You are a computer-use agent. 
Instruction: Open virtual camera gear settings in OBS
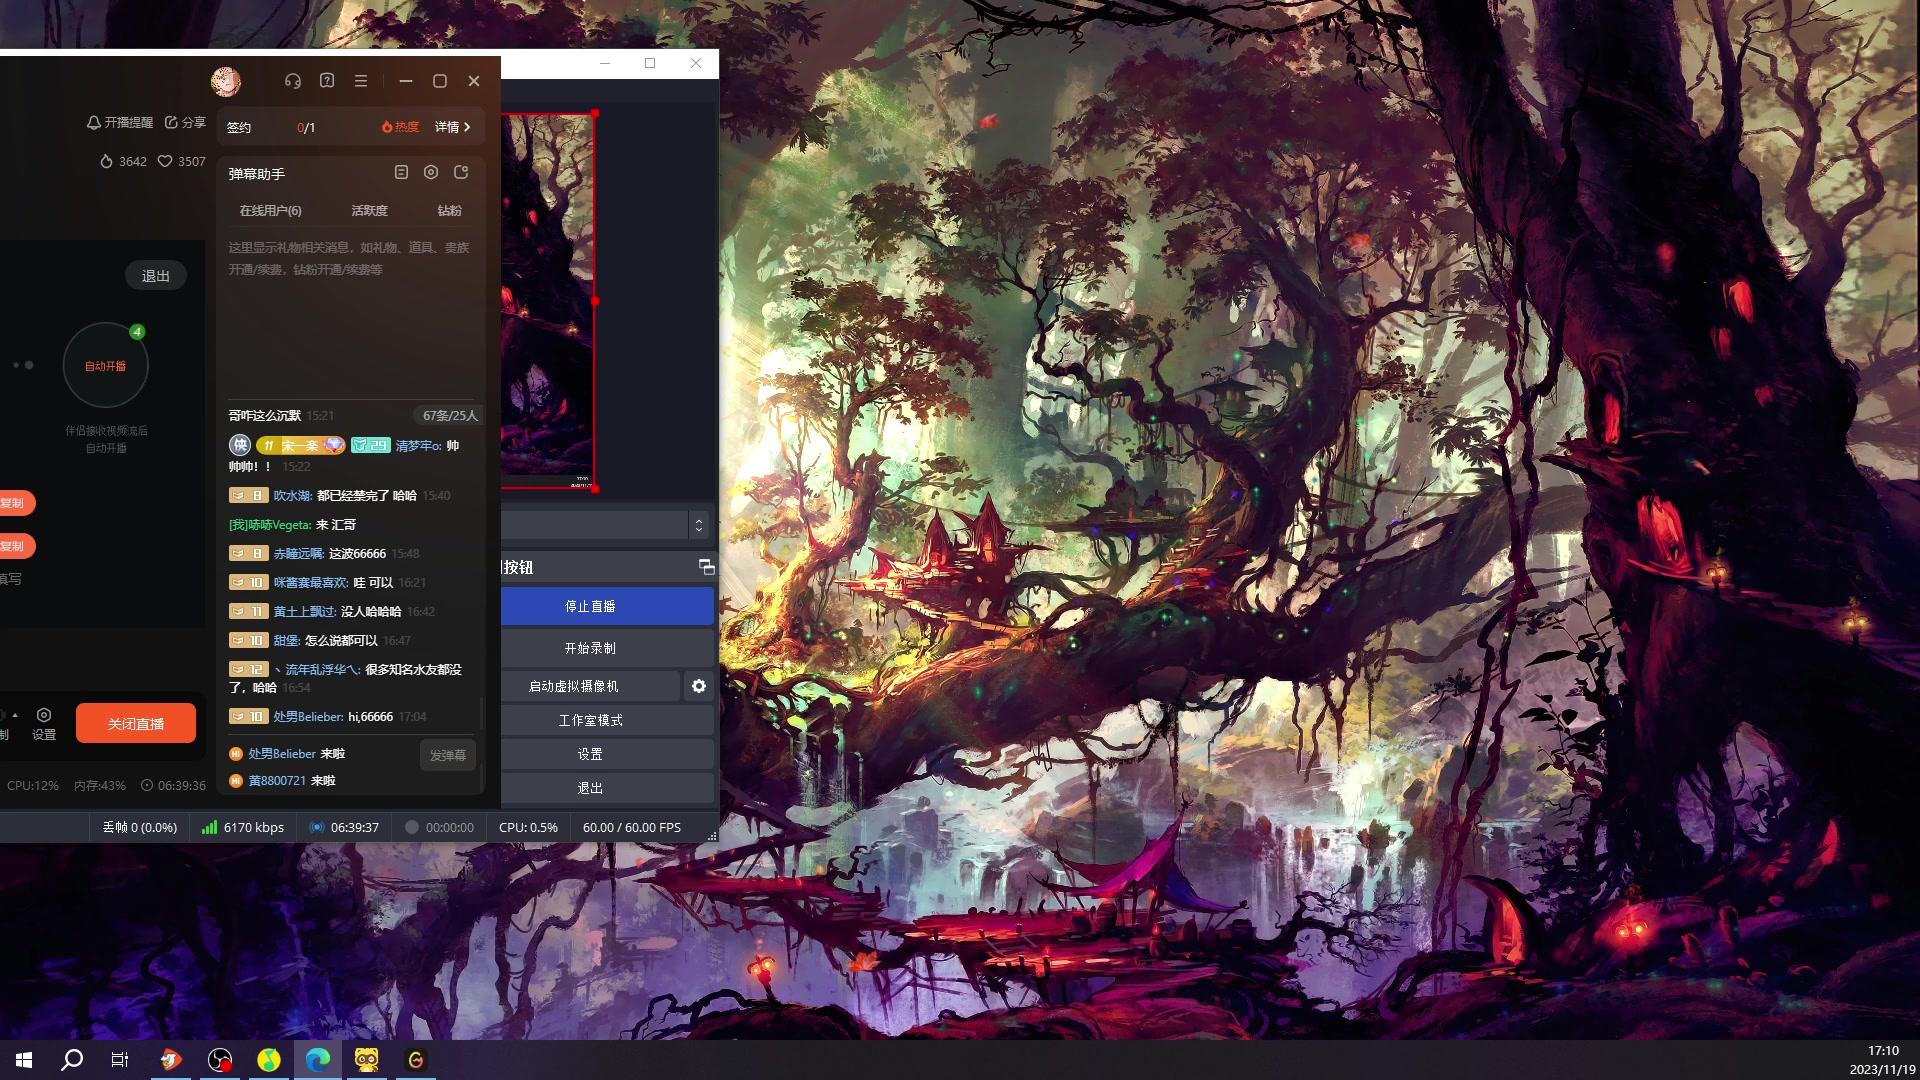click(699, 686)
